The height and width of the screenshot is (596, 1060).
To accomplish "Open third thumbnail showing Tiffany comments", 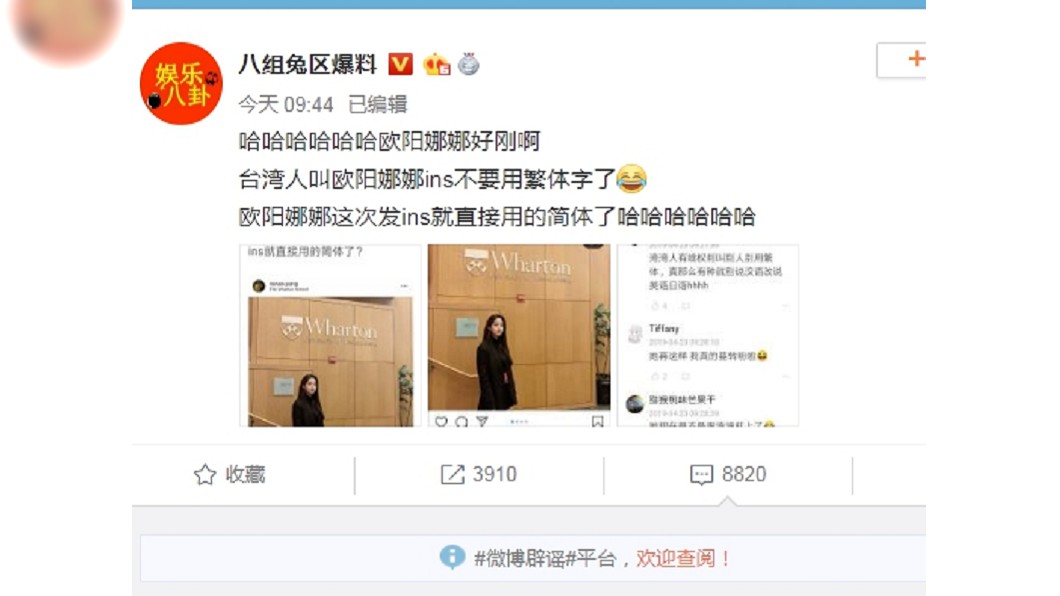I will [x=708, y=335].
